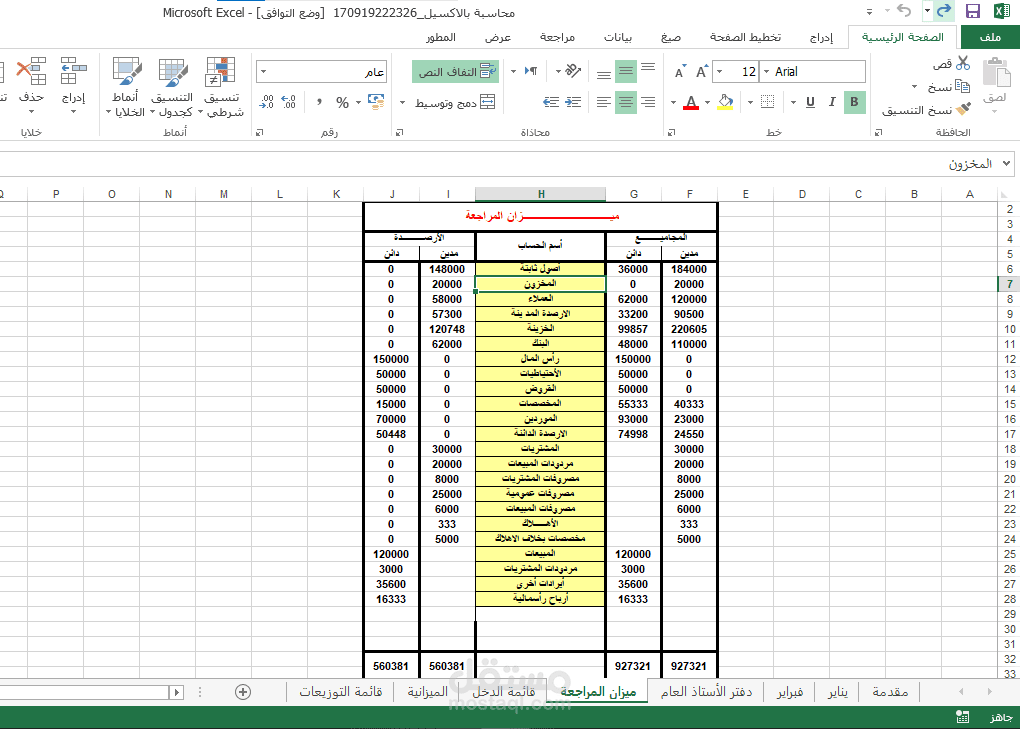Toggle align right horizontal alignment

[x=648, y=102]
